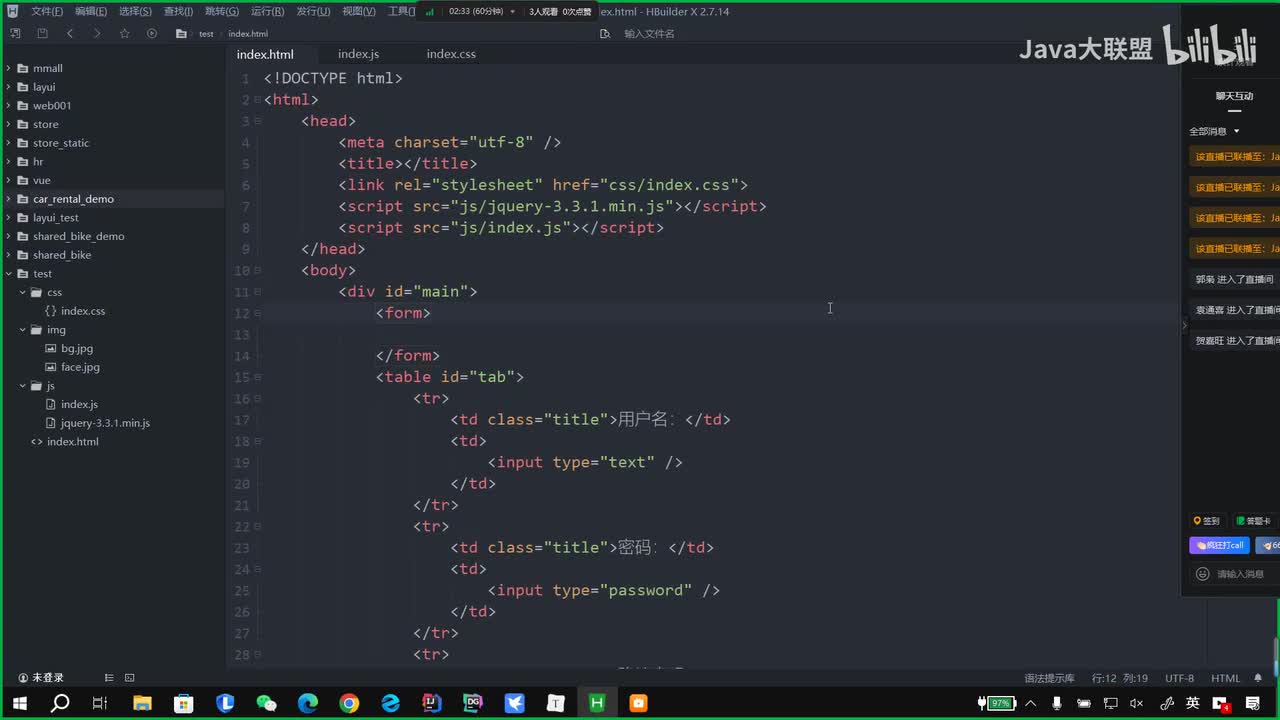The width and height of the screenshot is (1280, 720).
Task: Open the HBuilder logo menu icon
Action: [12, 11]
